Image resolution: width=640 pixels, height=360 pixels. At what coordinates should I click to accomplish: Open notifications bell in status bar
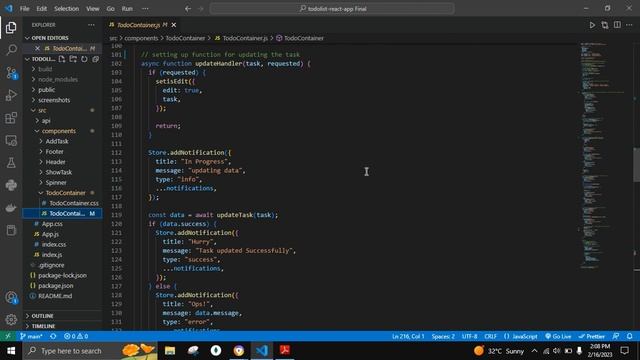click(630, 336)
